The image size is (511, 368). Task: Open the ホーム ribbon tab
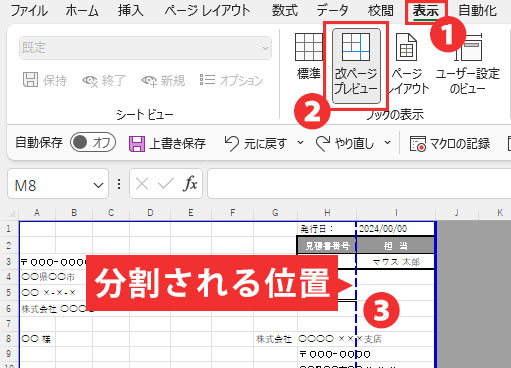click(82, 11)
